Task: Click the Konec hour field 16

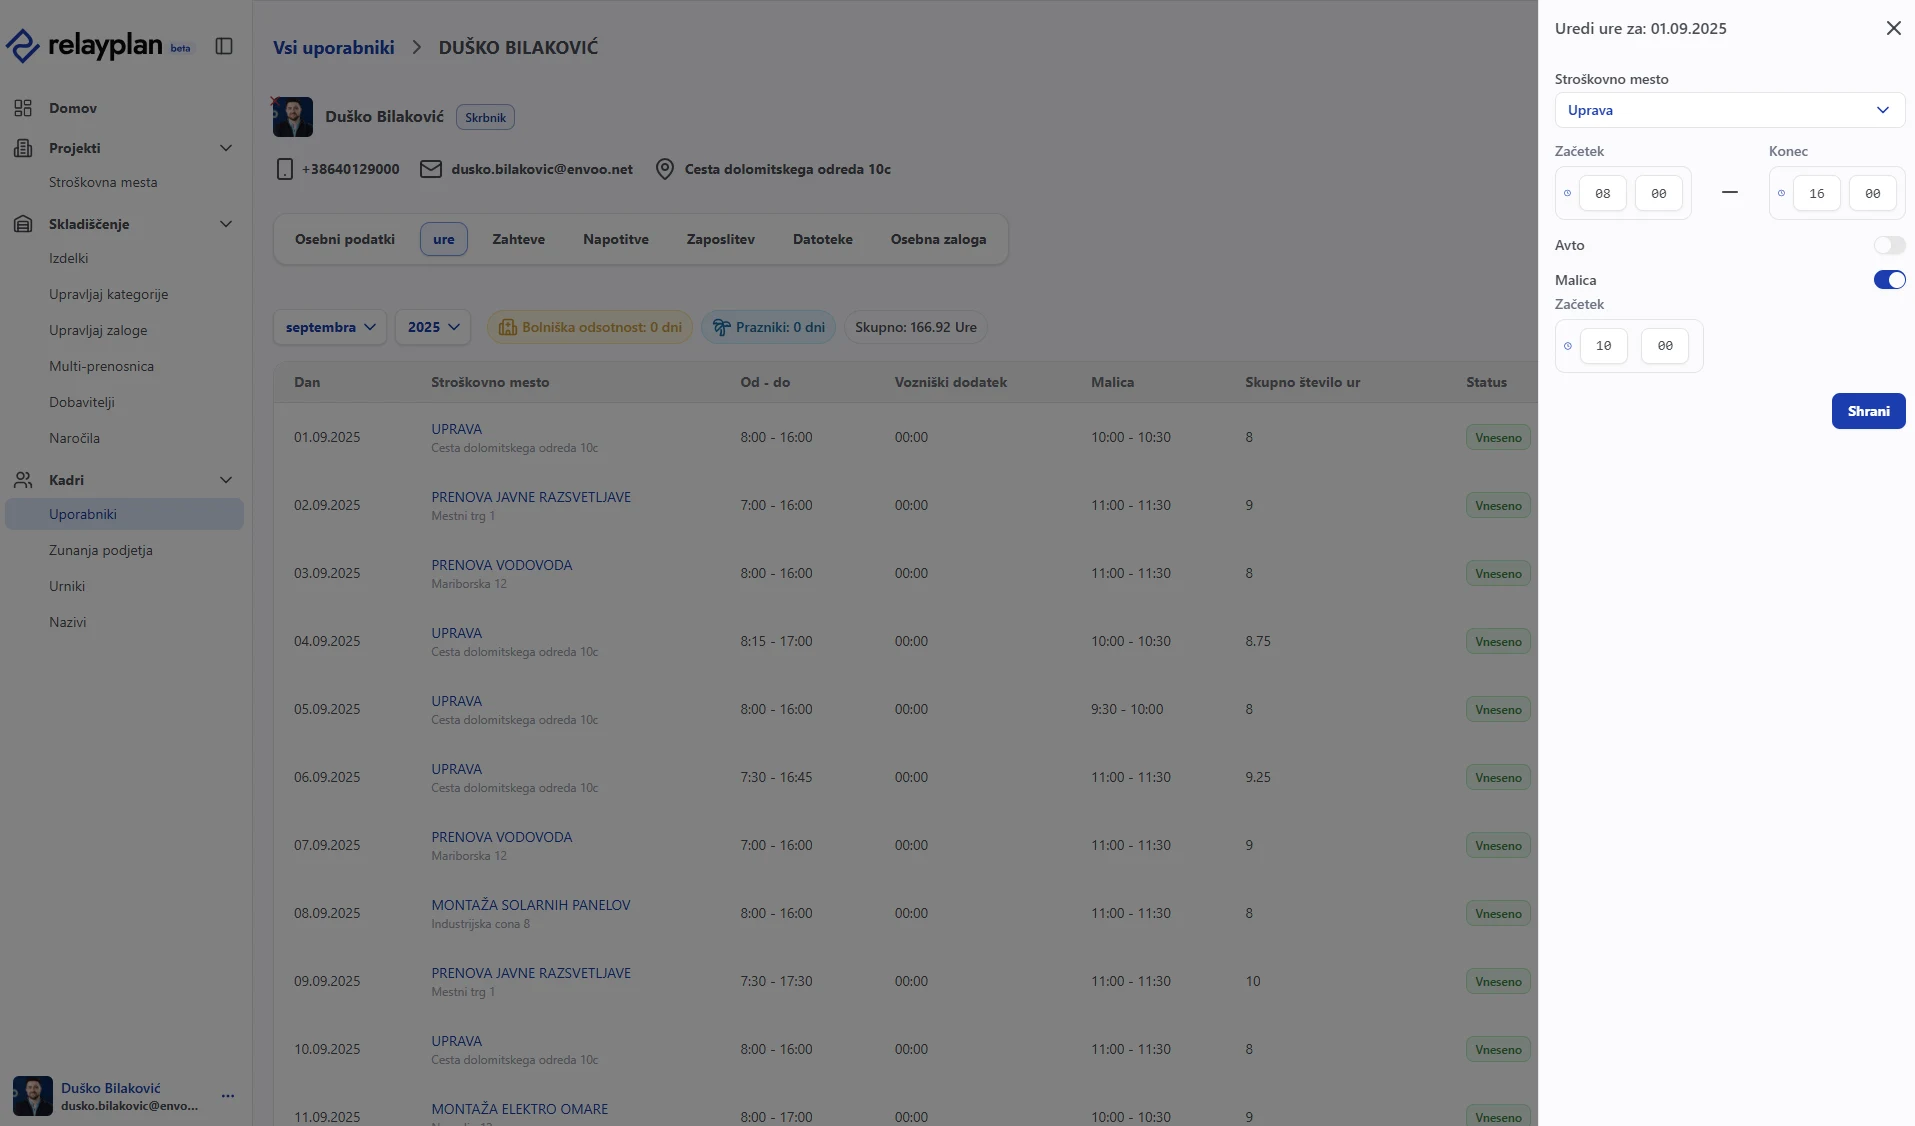Action: 1816,193
